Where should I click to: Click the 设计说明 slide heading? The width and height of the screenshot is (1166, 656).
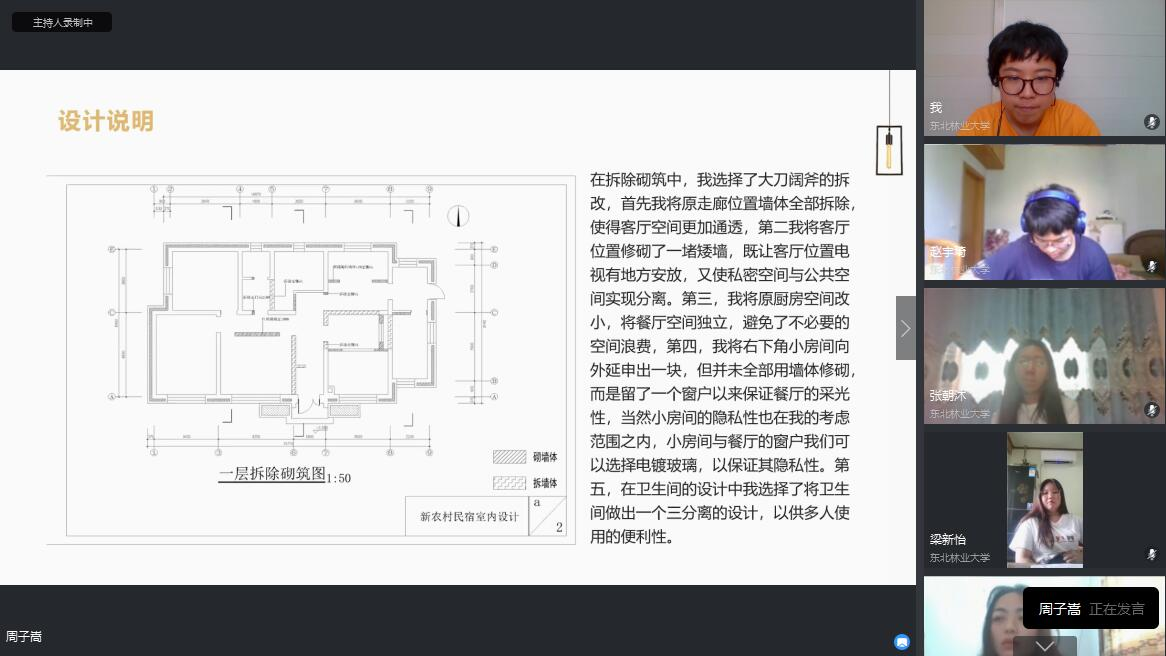106,122
